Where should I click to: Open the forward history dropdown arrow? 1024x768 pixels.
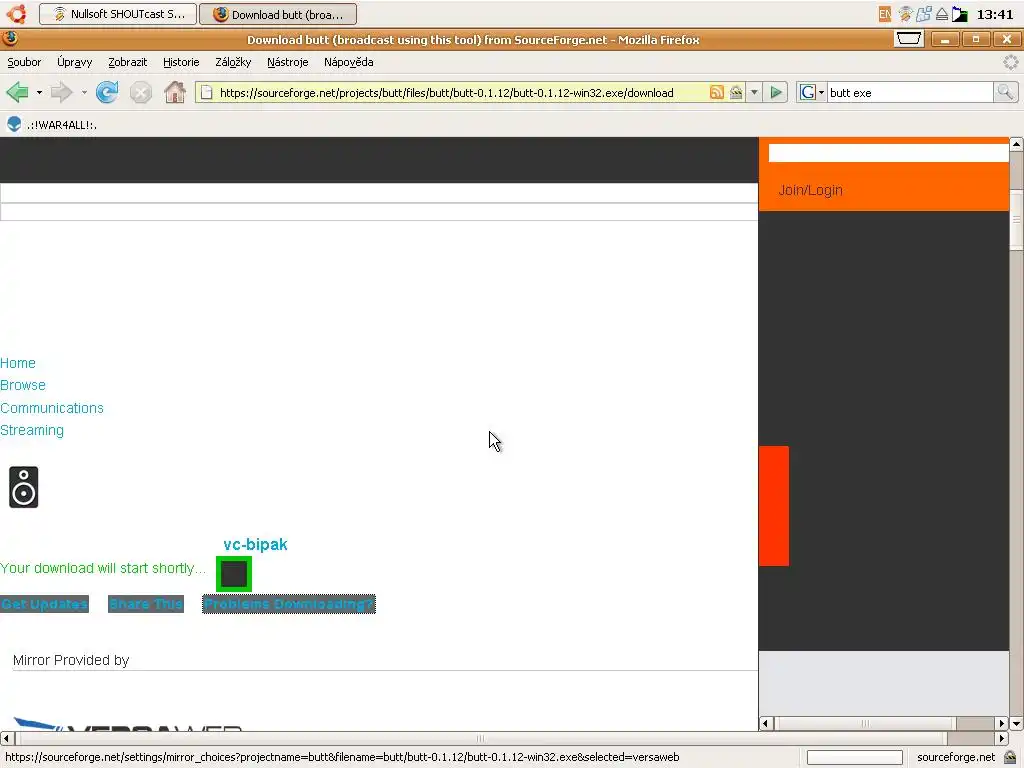click(x=84, y=93)
